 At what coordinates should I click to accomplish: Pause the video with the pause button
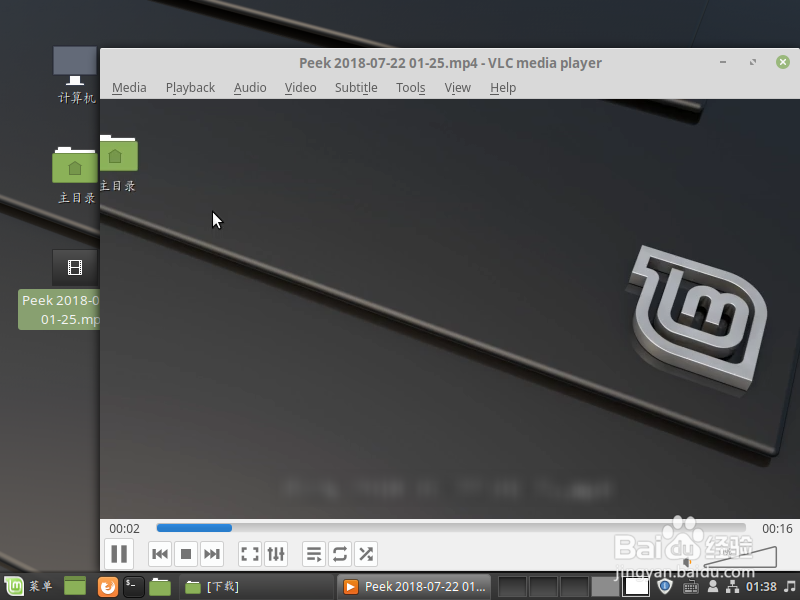119,554
